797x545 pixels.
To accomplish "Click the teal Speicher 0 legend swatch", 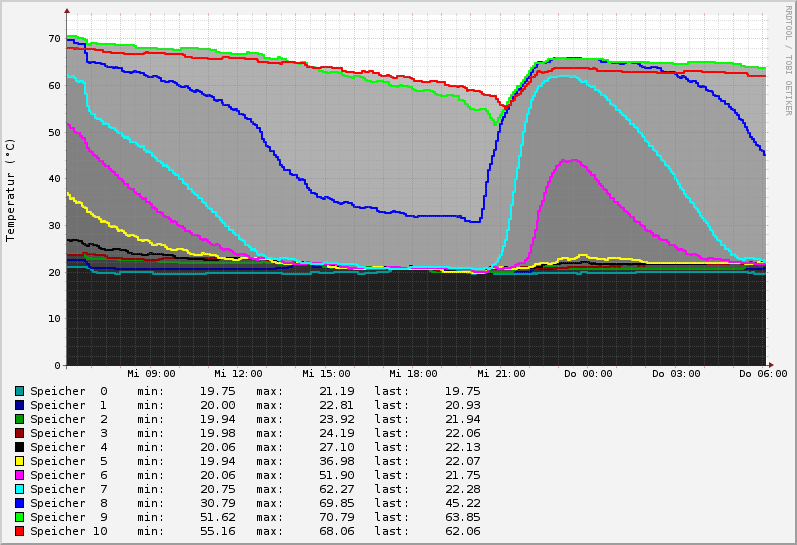I will point(19,391).
